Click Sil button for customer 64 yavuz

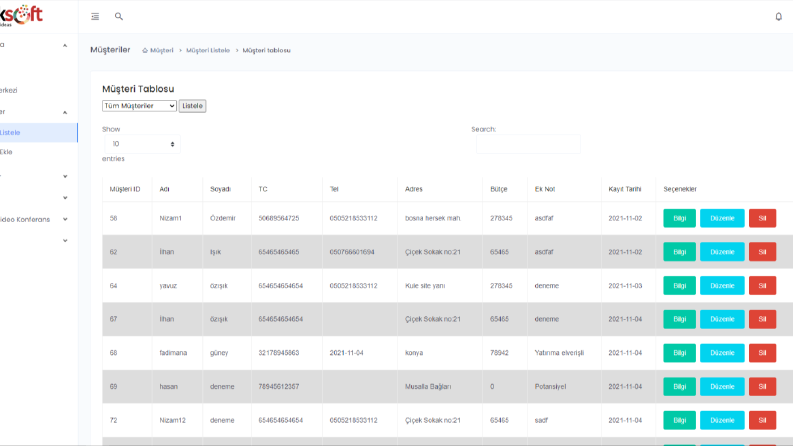(x=762, y=286)
